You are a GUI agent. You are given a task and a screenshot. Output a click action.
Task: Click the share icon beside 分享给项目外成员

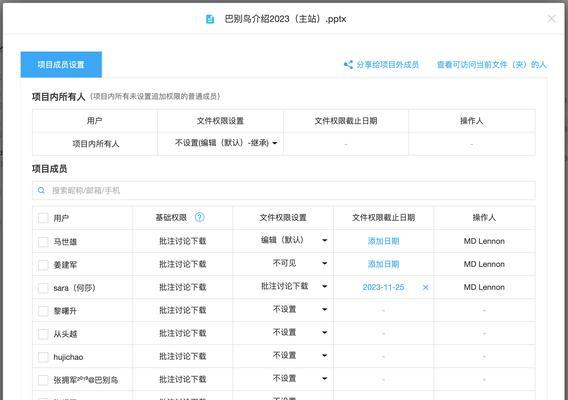348,65
